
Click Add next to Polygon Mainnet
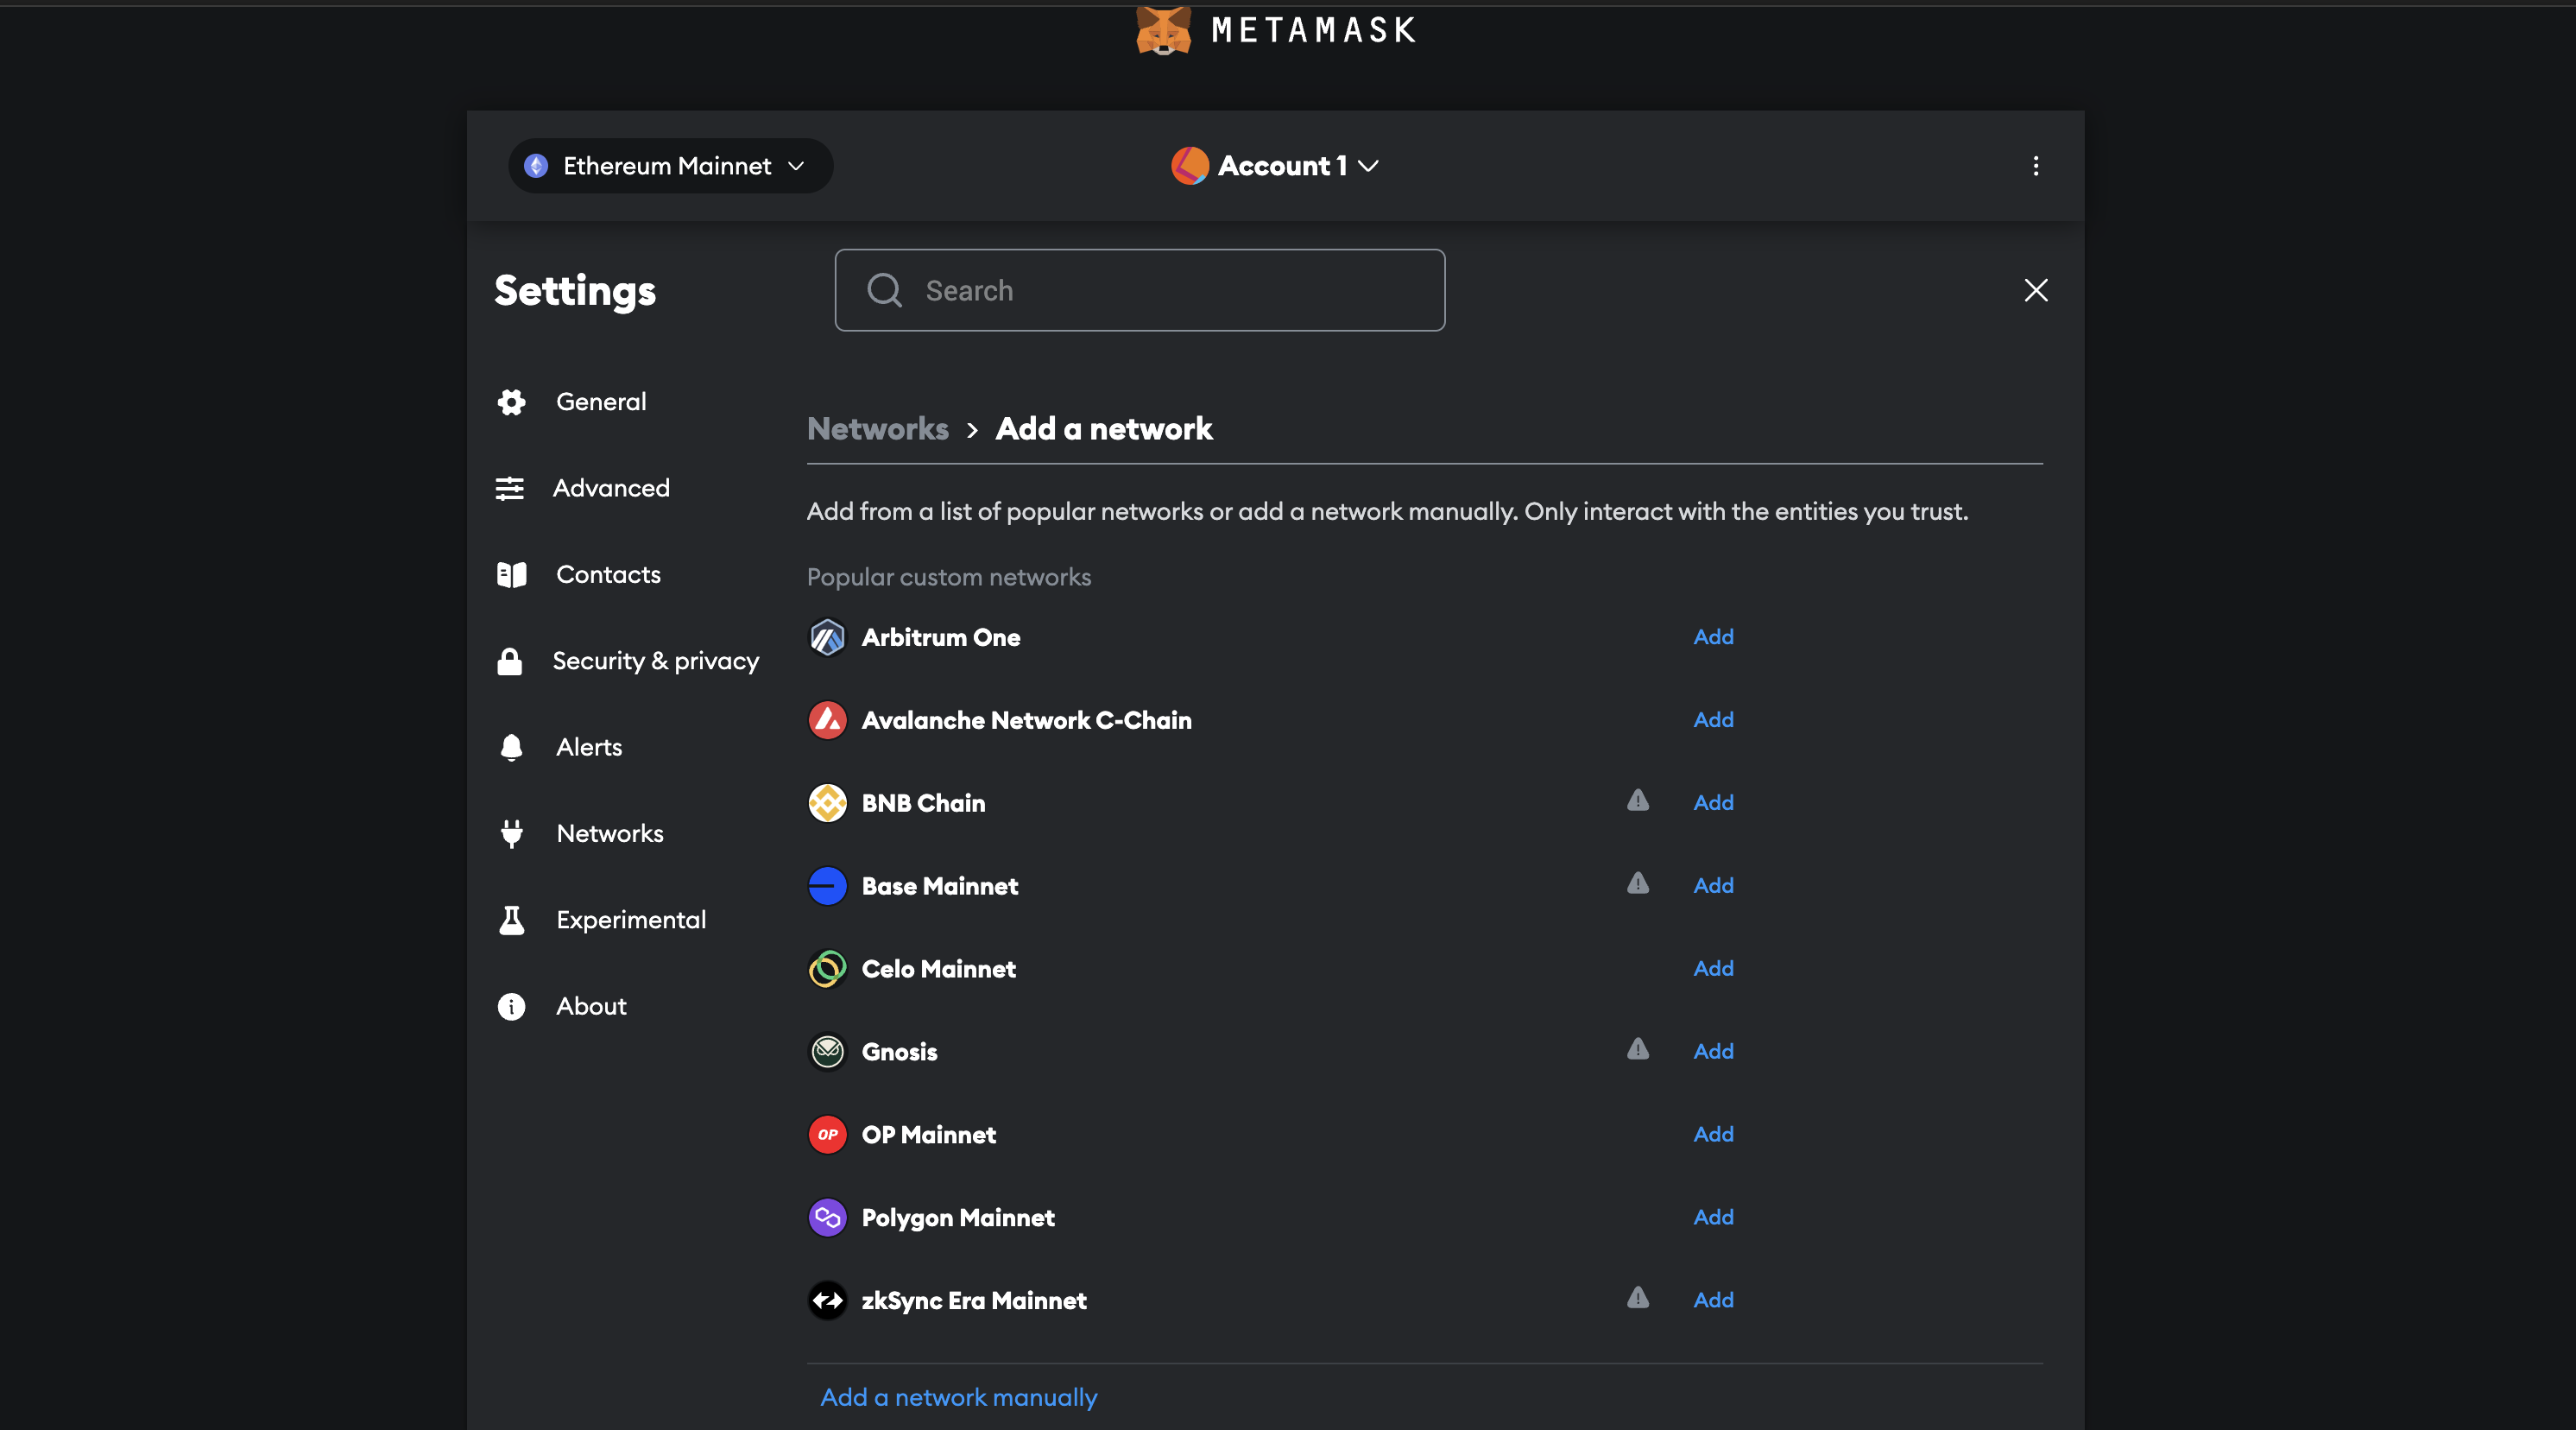coord(1712,1217)
